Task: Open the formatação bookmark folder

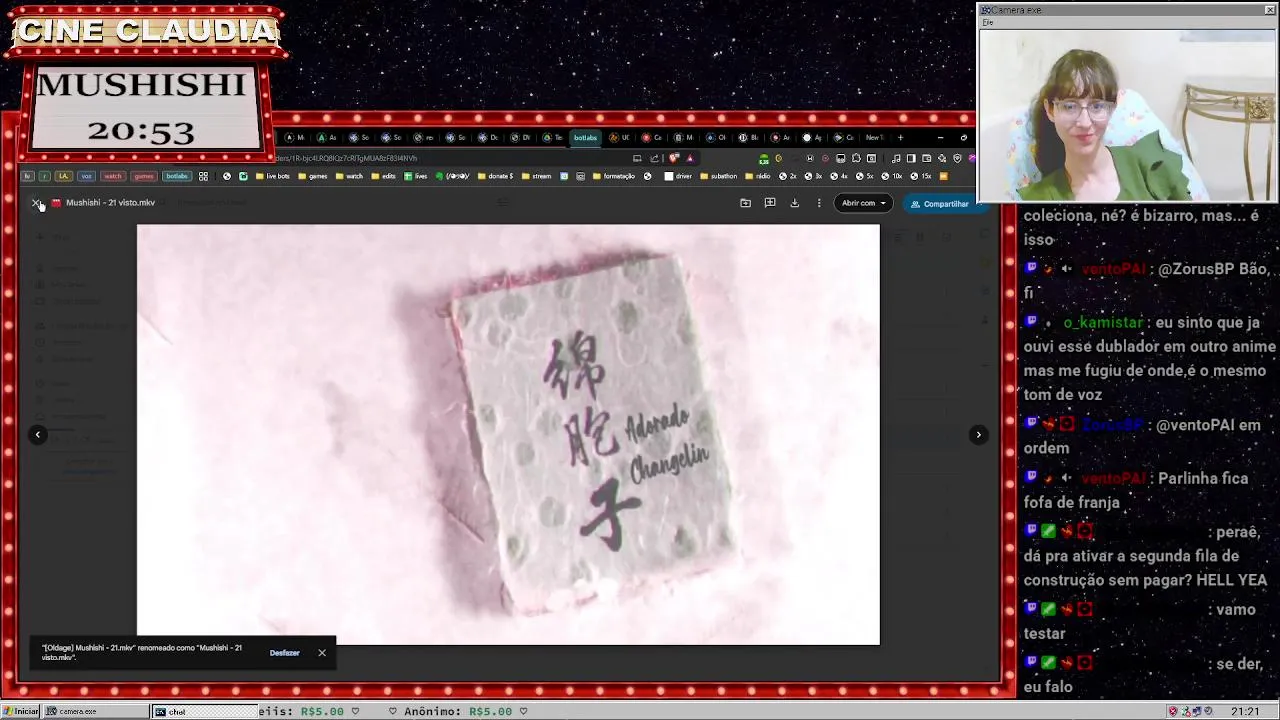Action: (614, 176)
